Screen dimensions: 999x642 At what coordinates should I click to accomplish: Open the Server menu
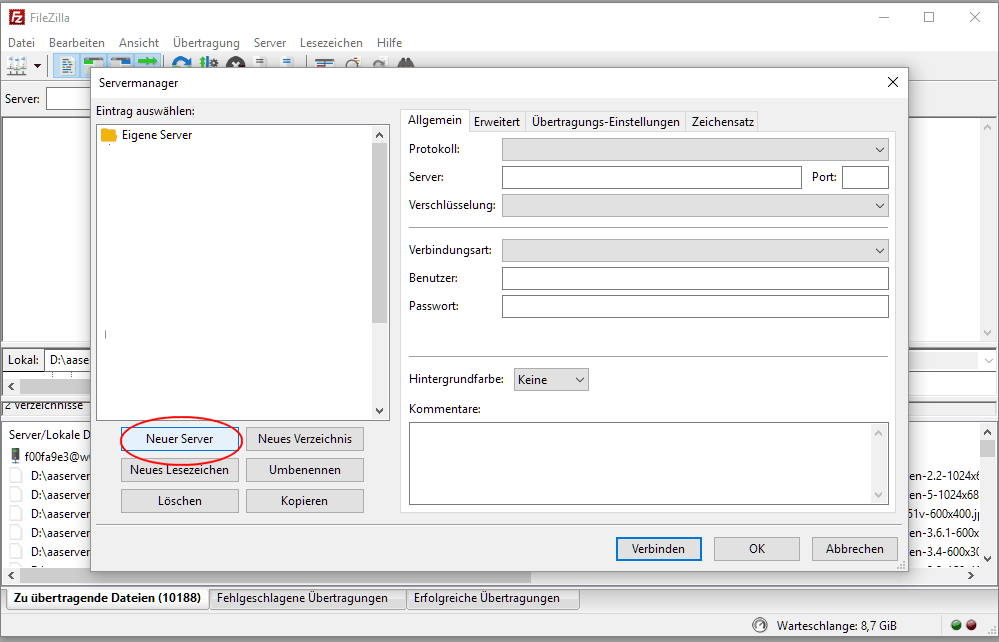point(270,43)
